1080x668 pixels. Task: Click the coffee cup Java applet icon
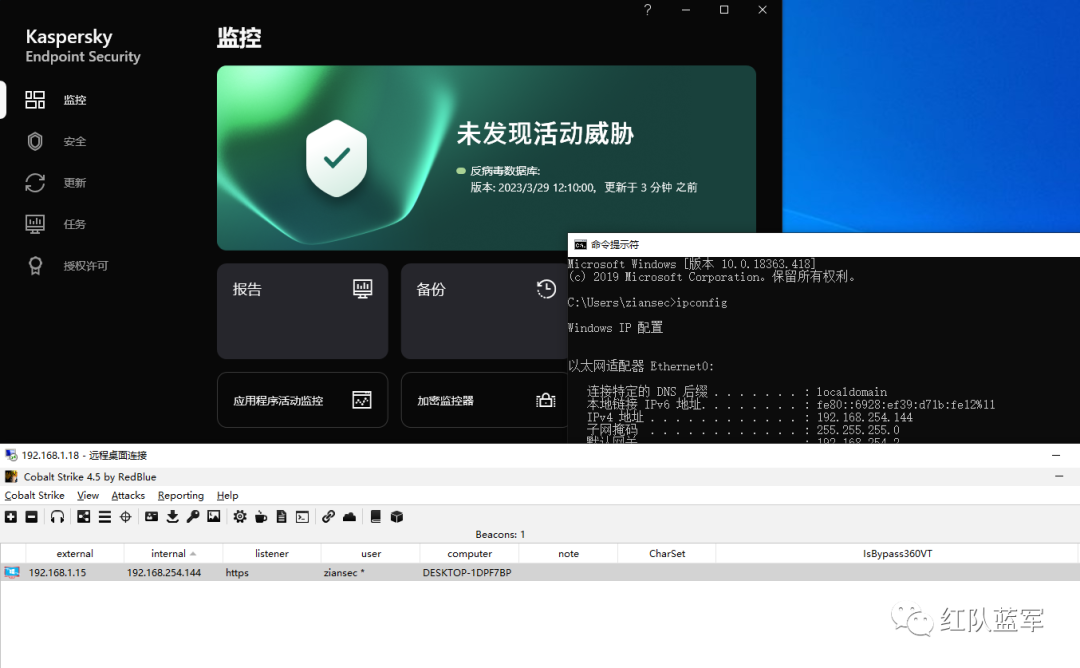click(x=261, y=516)
